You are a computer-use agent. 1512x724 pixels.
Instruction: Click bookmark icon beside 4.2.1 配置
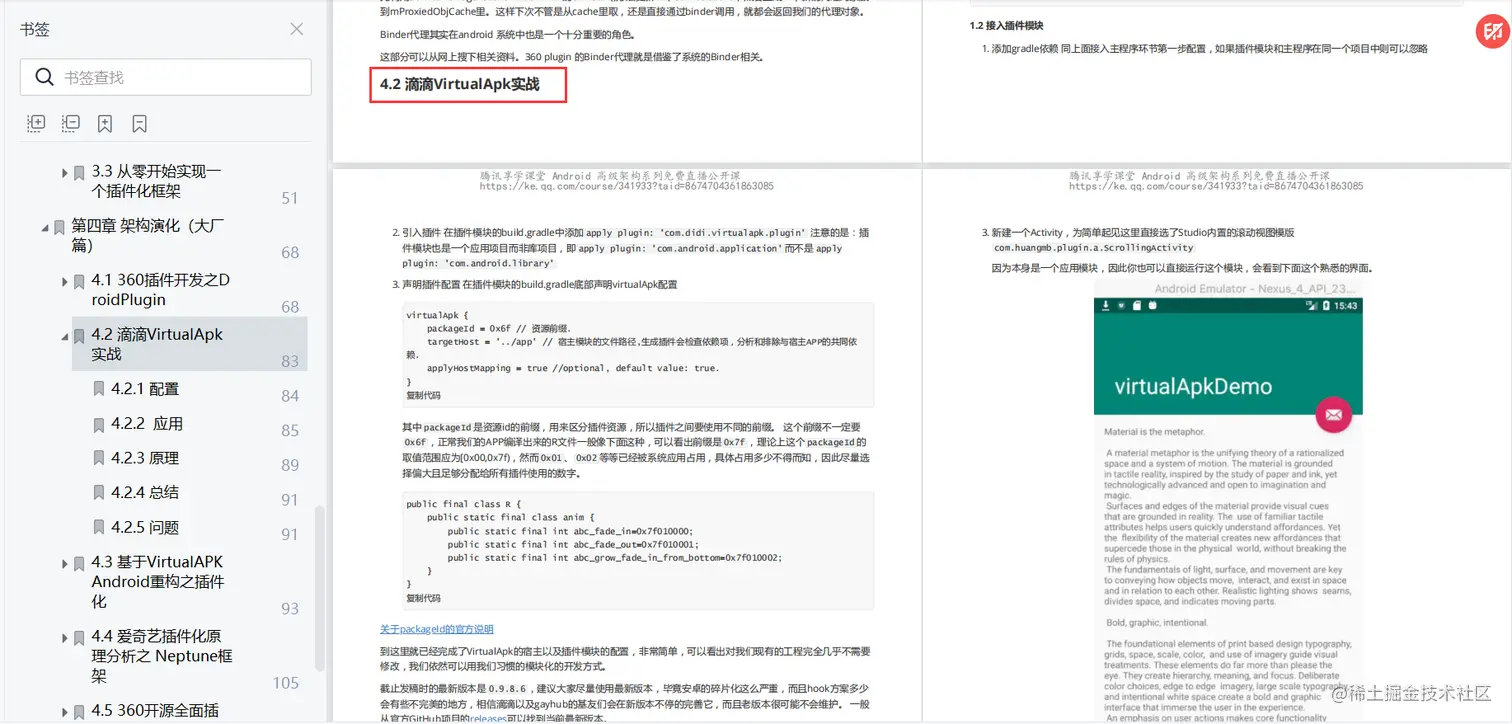(99, 389)
